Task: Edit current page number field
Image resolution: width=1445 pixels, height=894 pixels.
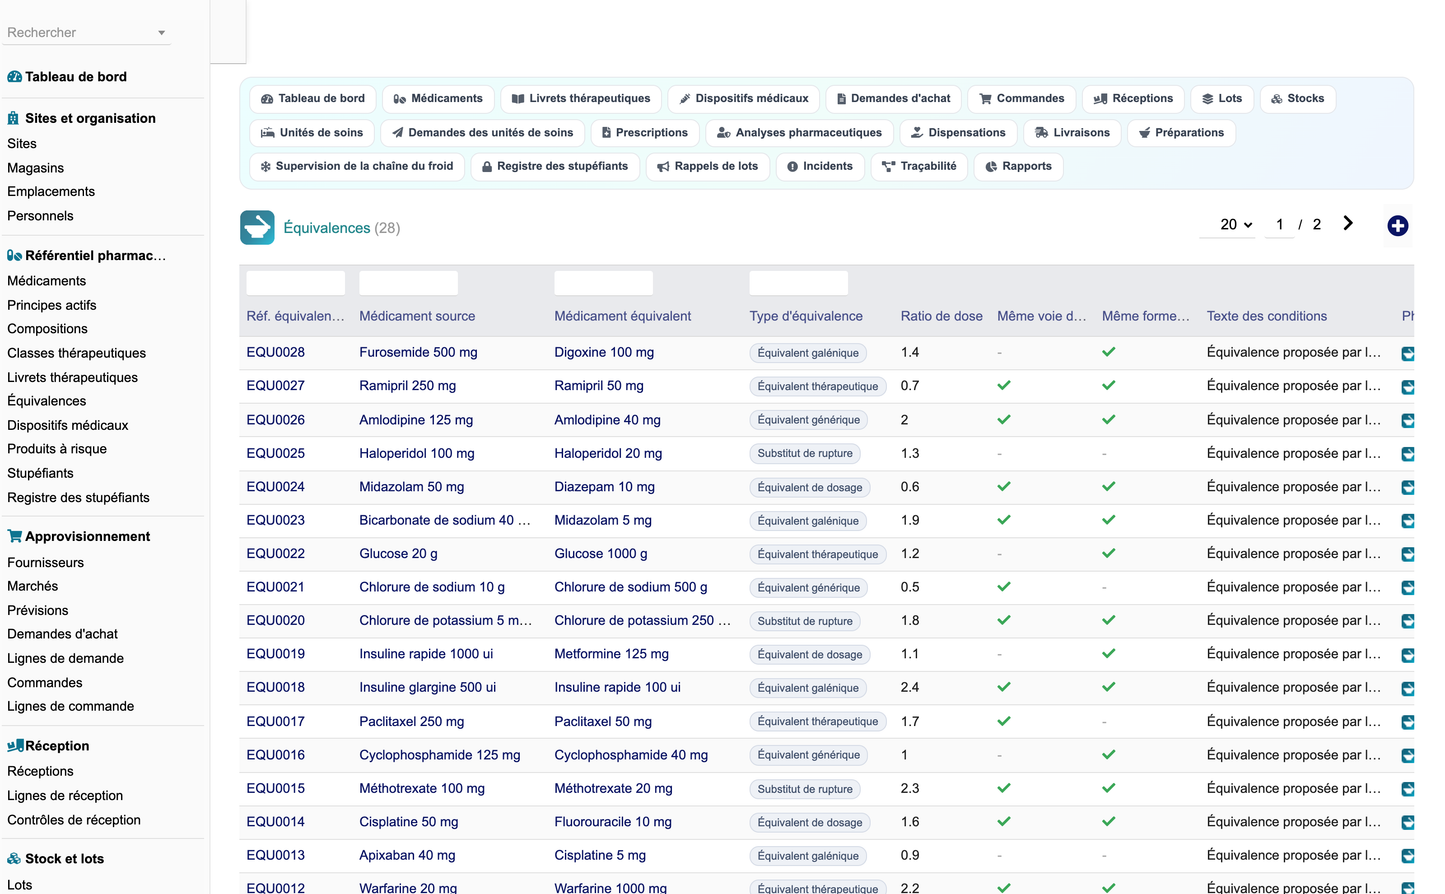Action: (1280, 224)
